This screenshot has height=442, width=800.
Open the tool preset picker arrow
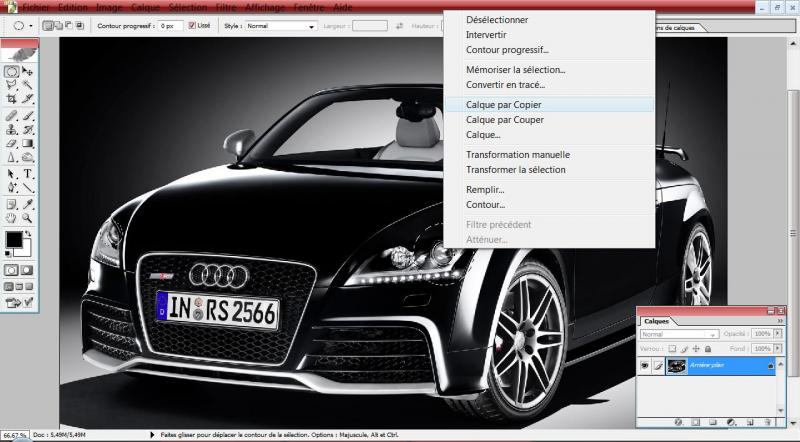[x=31, y=26]
